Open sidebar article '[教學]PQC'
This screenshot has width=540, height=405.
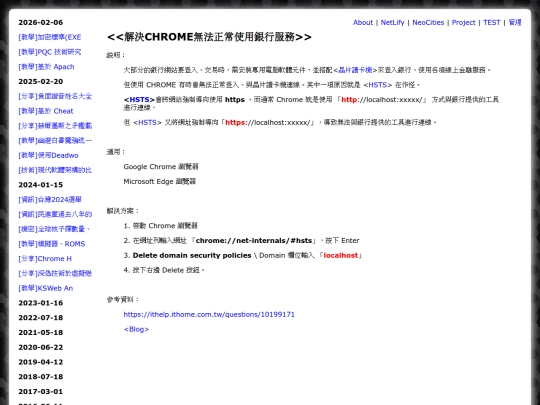click(50, 52)
